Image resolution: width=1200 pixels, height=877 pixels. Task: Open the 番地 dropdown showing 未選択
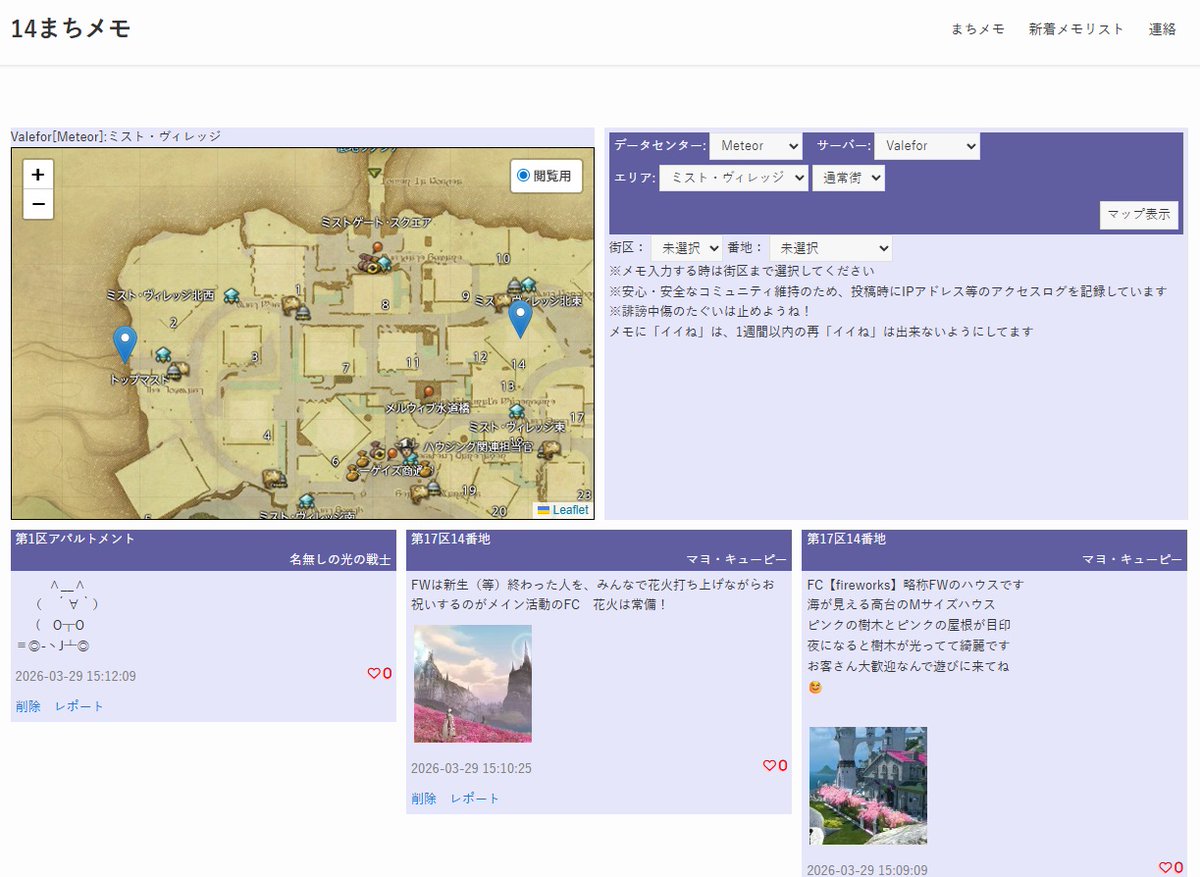pyautogui.click(x=830, y=248)
